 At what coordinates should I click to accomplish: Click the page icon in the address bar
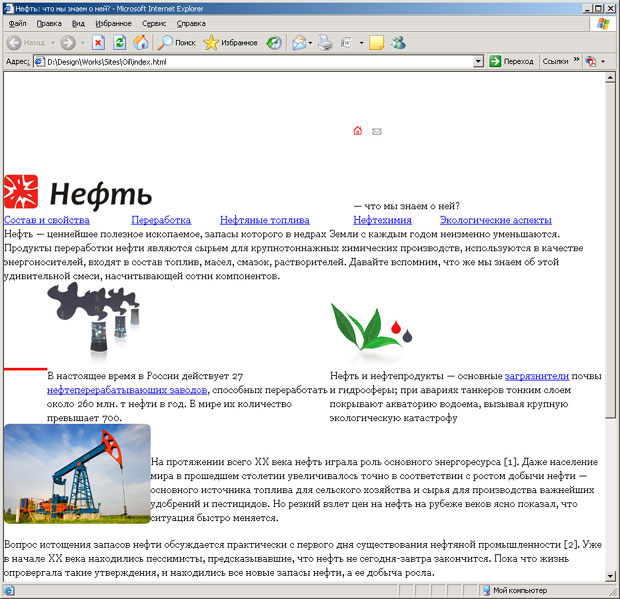(40, 62)
